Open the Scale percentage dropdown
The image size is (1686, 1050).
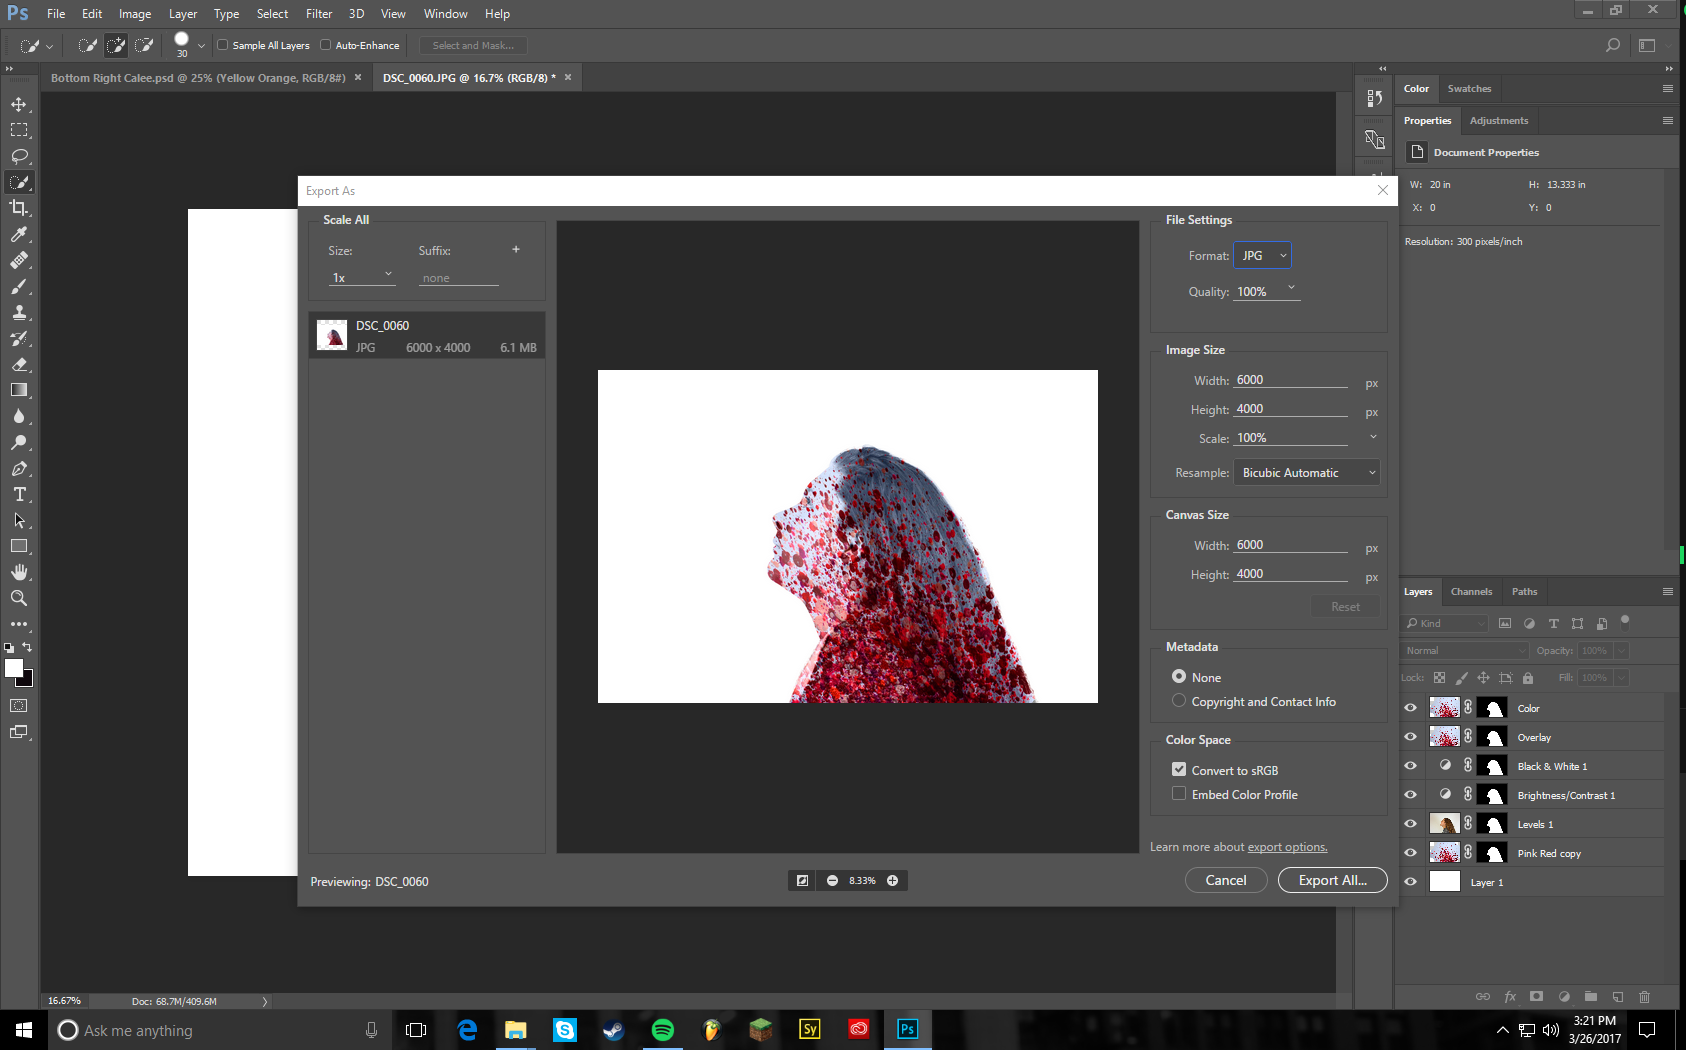[x=1373, y=438]
